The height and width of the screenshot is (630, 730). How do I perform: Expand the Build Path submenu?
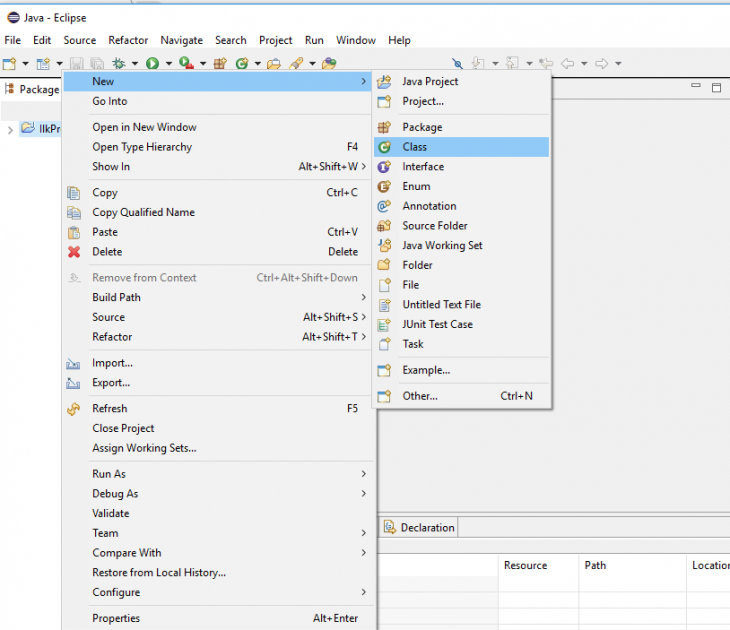[x=217, y=297]
